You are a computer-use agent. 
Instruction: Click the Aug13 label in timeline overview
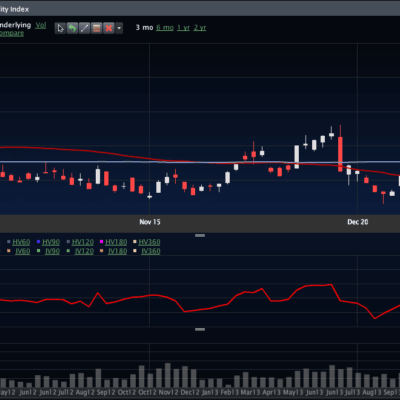(x=371, y=392)
